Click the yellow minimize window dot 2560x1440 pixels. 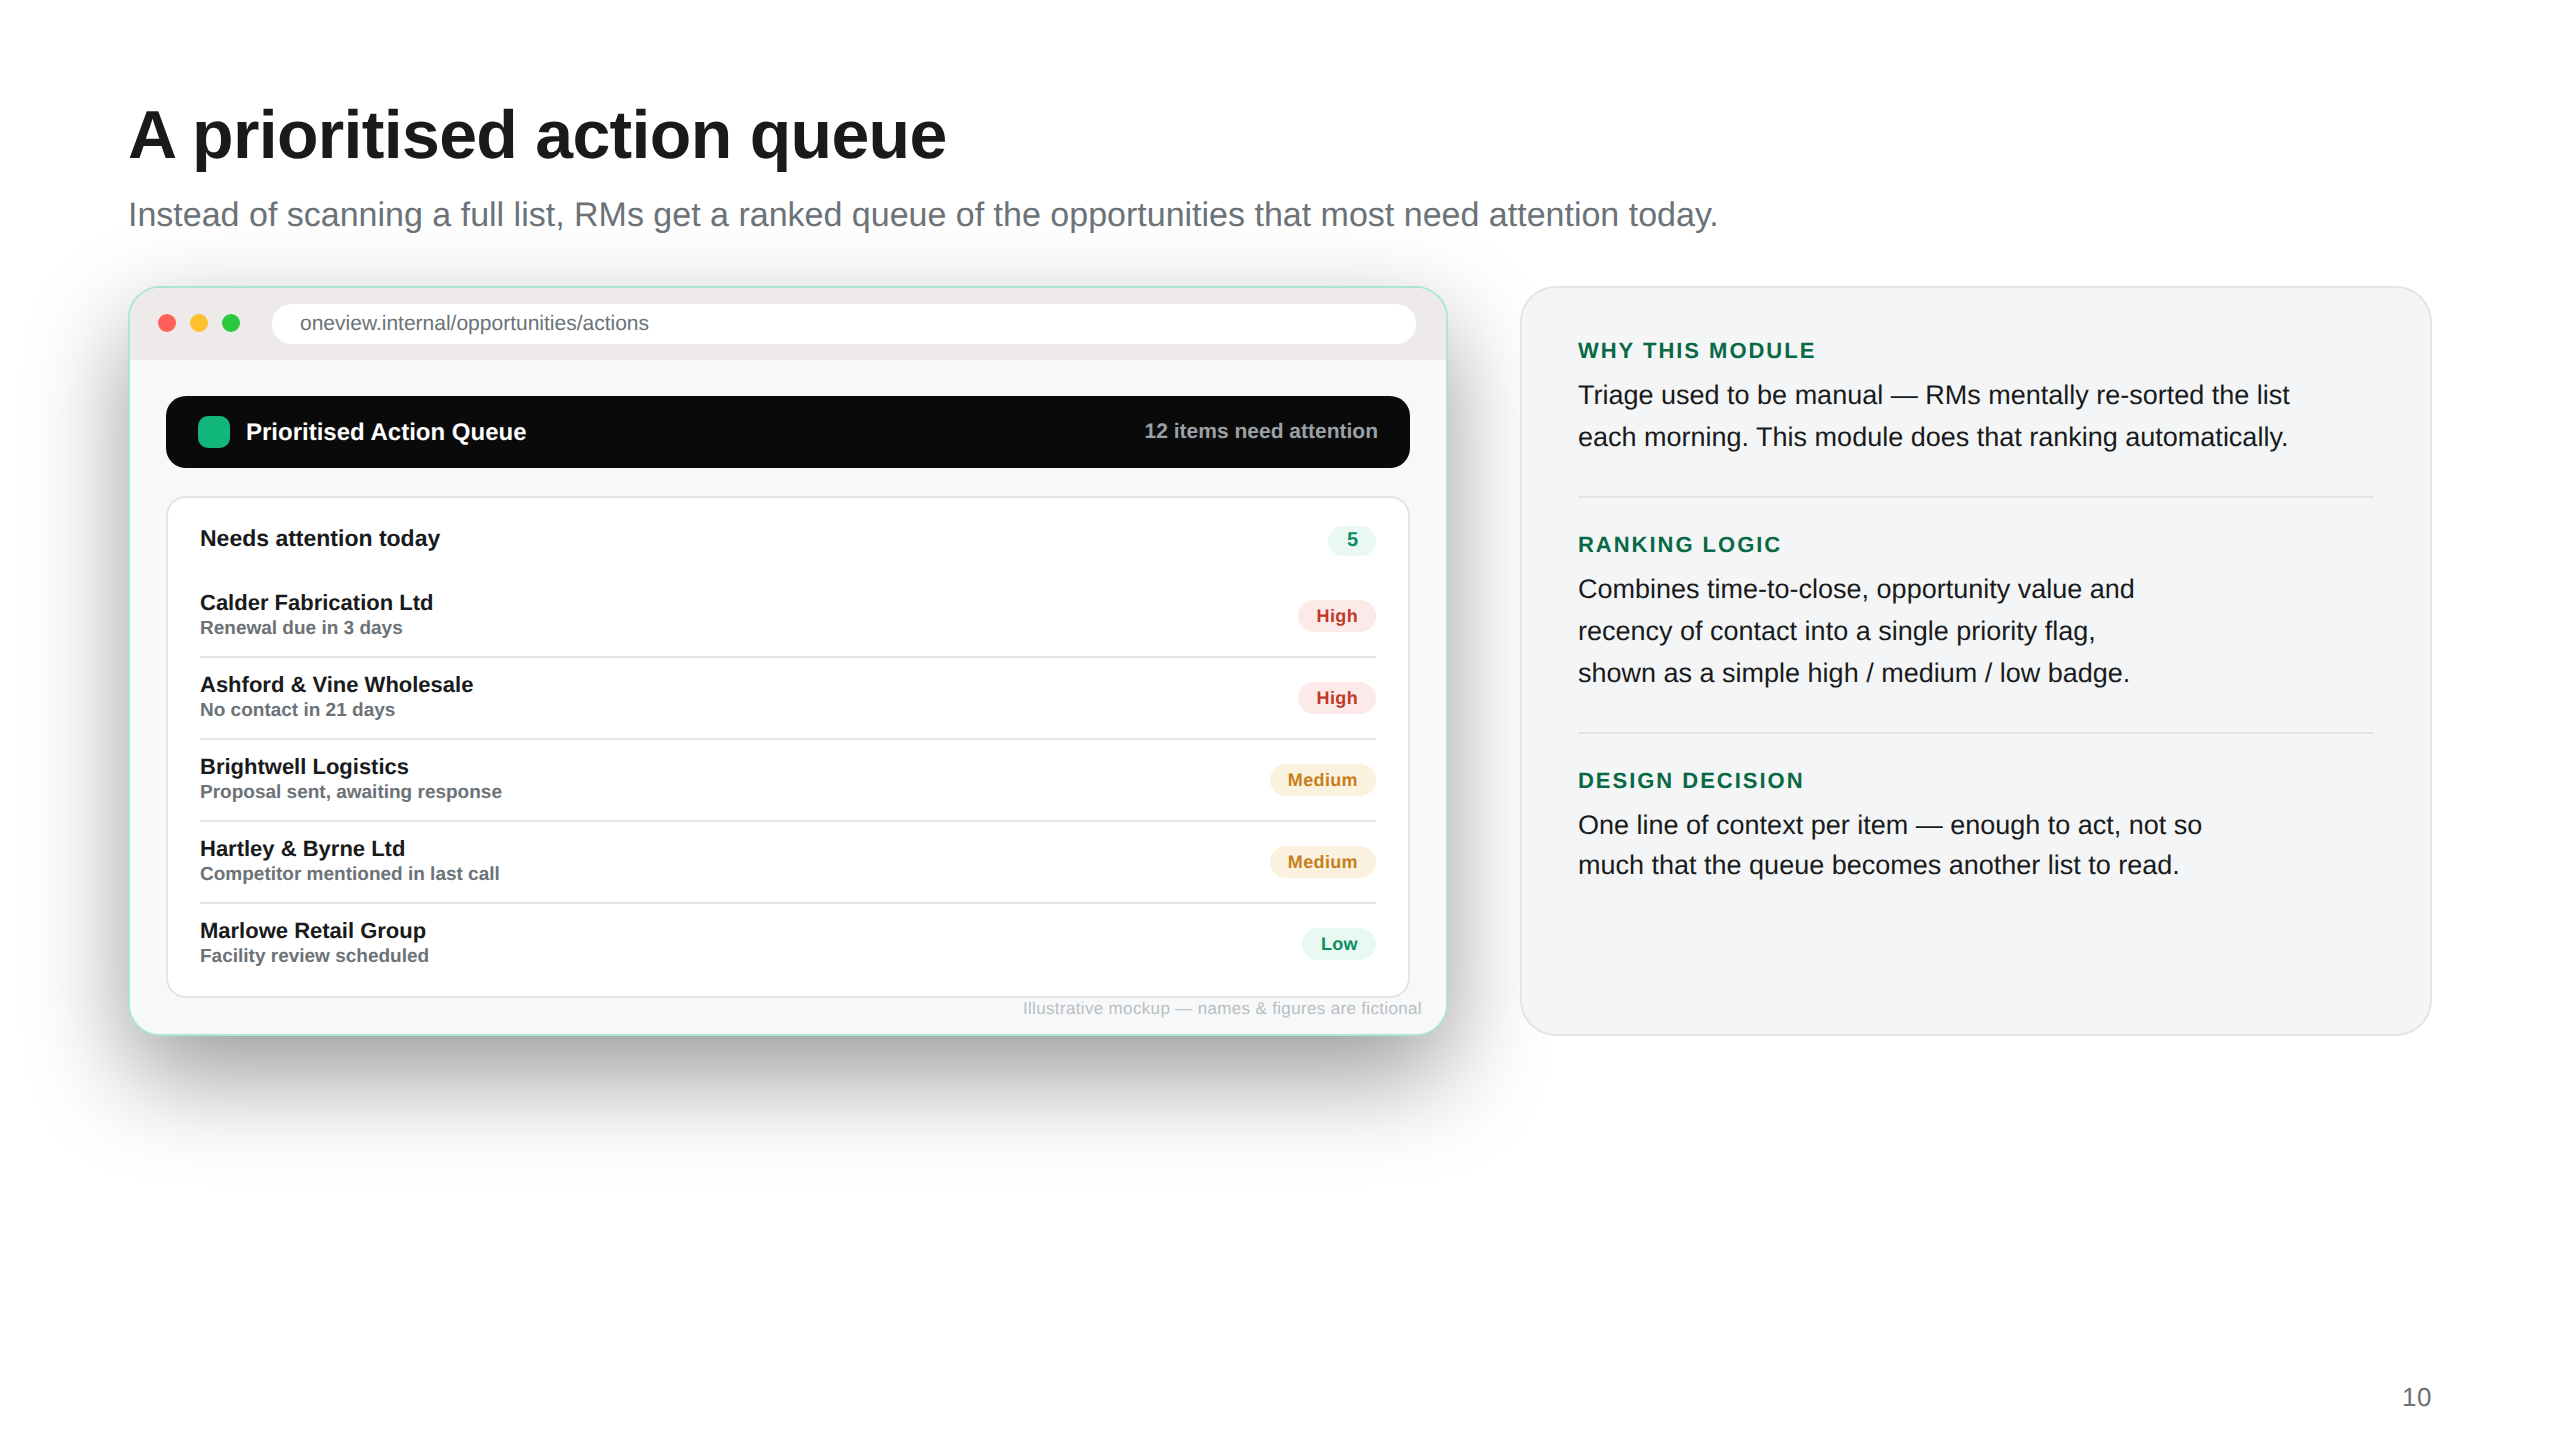[x=199, y=323]
